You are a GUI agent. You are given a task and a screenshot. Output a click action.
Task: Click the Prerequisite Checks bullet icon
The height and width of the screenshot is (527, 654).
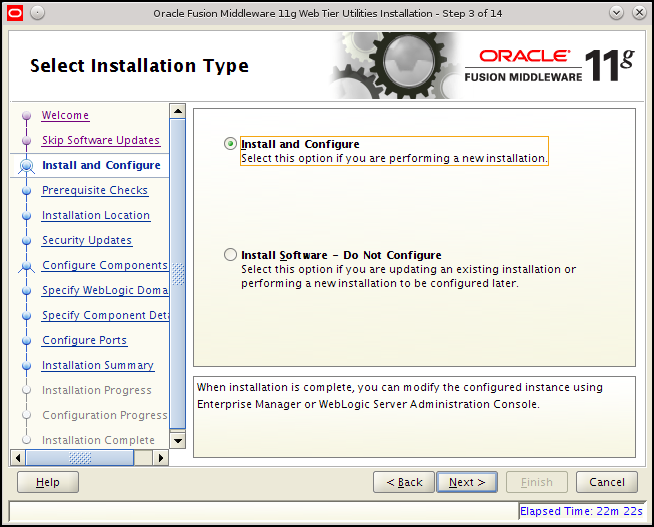tap(26, 191)
